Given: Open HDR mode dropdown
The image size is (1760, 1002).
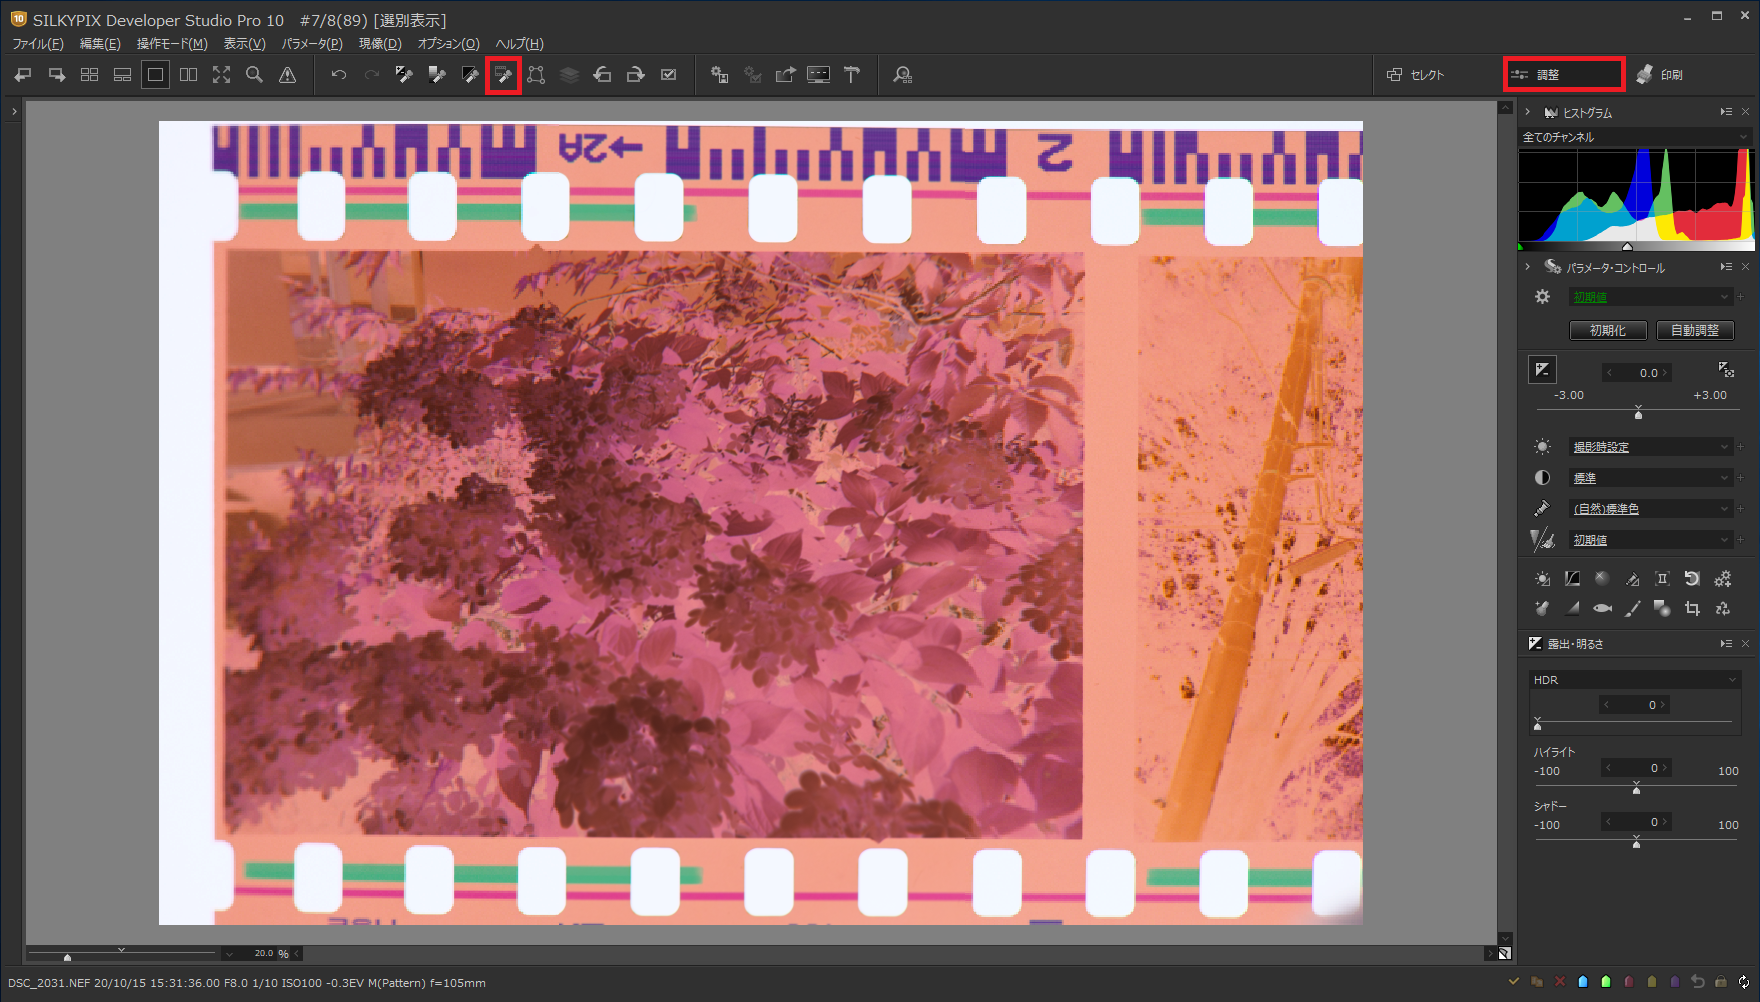Looking at the screenshot, I should click(1635, 680).
